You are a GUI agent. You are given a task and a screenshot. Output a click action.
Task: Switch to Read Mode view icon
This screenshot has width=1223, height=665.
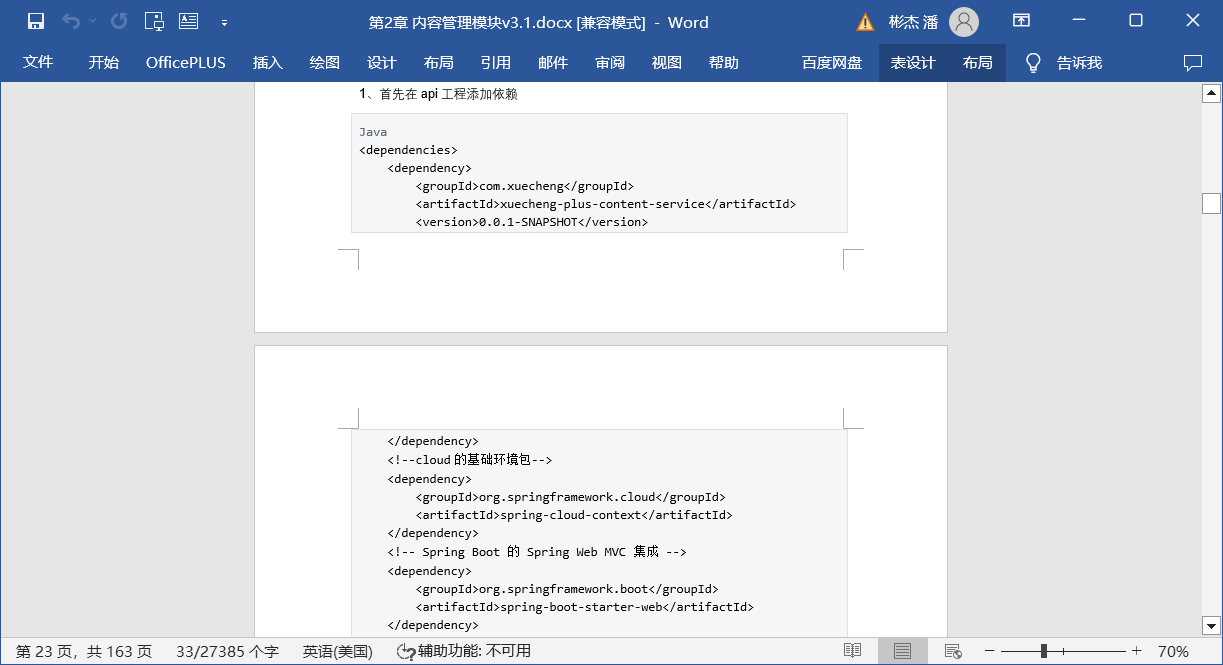[852, 651]
